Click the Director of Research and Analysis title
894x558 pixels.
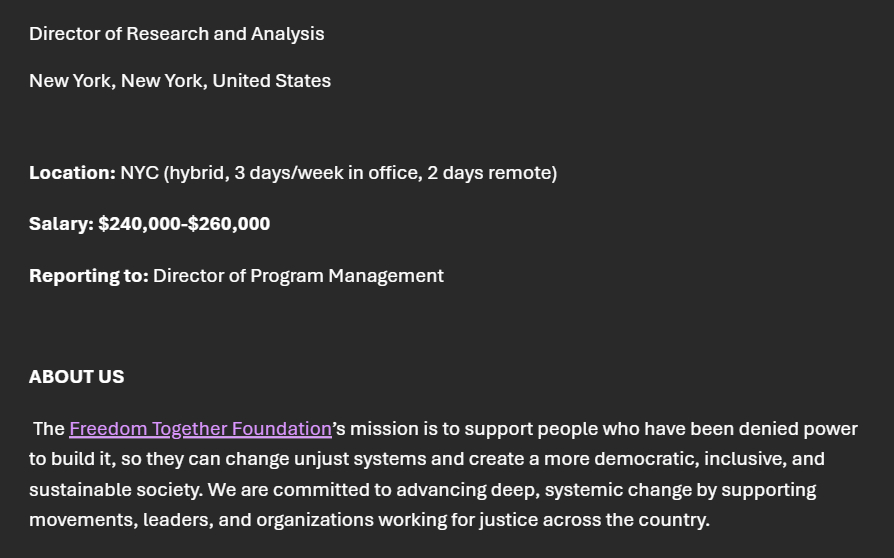click(x=177, y=34)
